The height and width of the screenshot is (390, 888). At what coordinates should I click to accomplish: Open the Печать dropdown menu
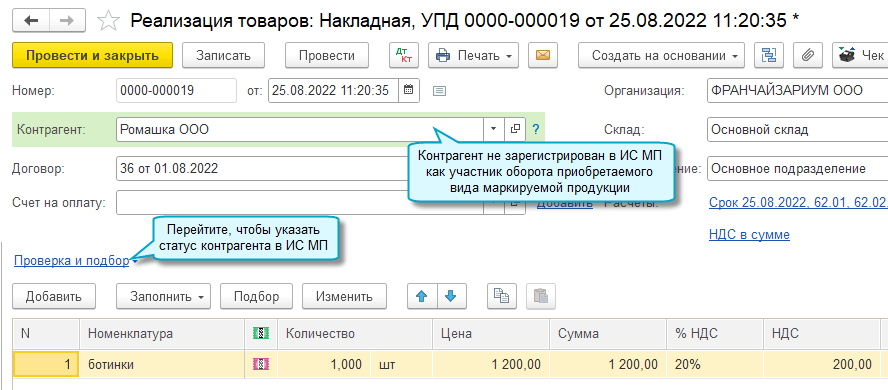click(x=473, y=55)
